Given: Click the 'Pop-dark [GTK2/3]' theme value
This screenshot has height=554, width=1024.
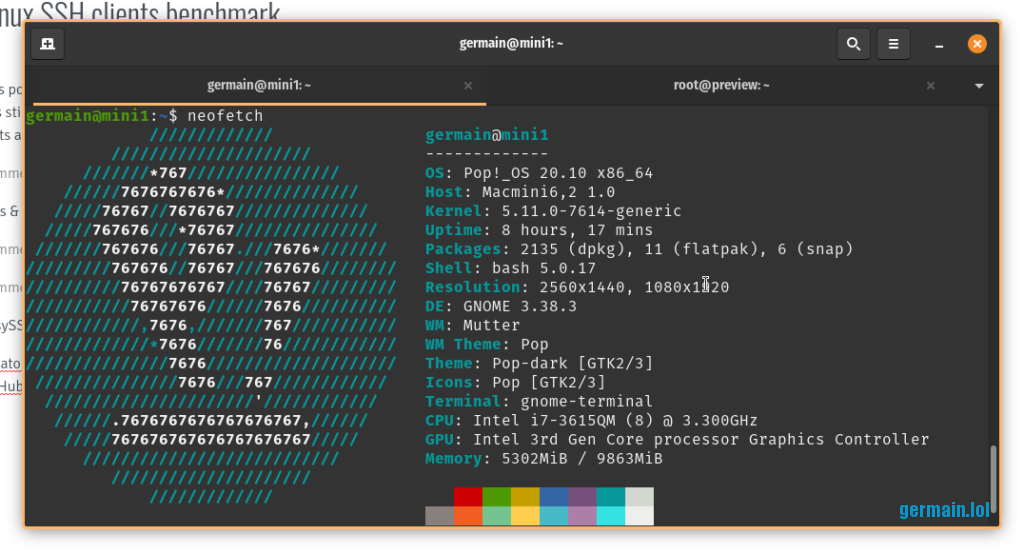Looking at the screenshot, I should coord(573,363).
